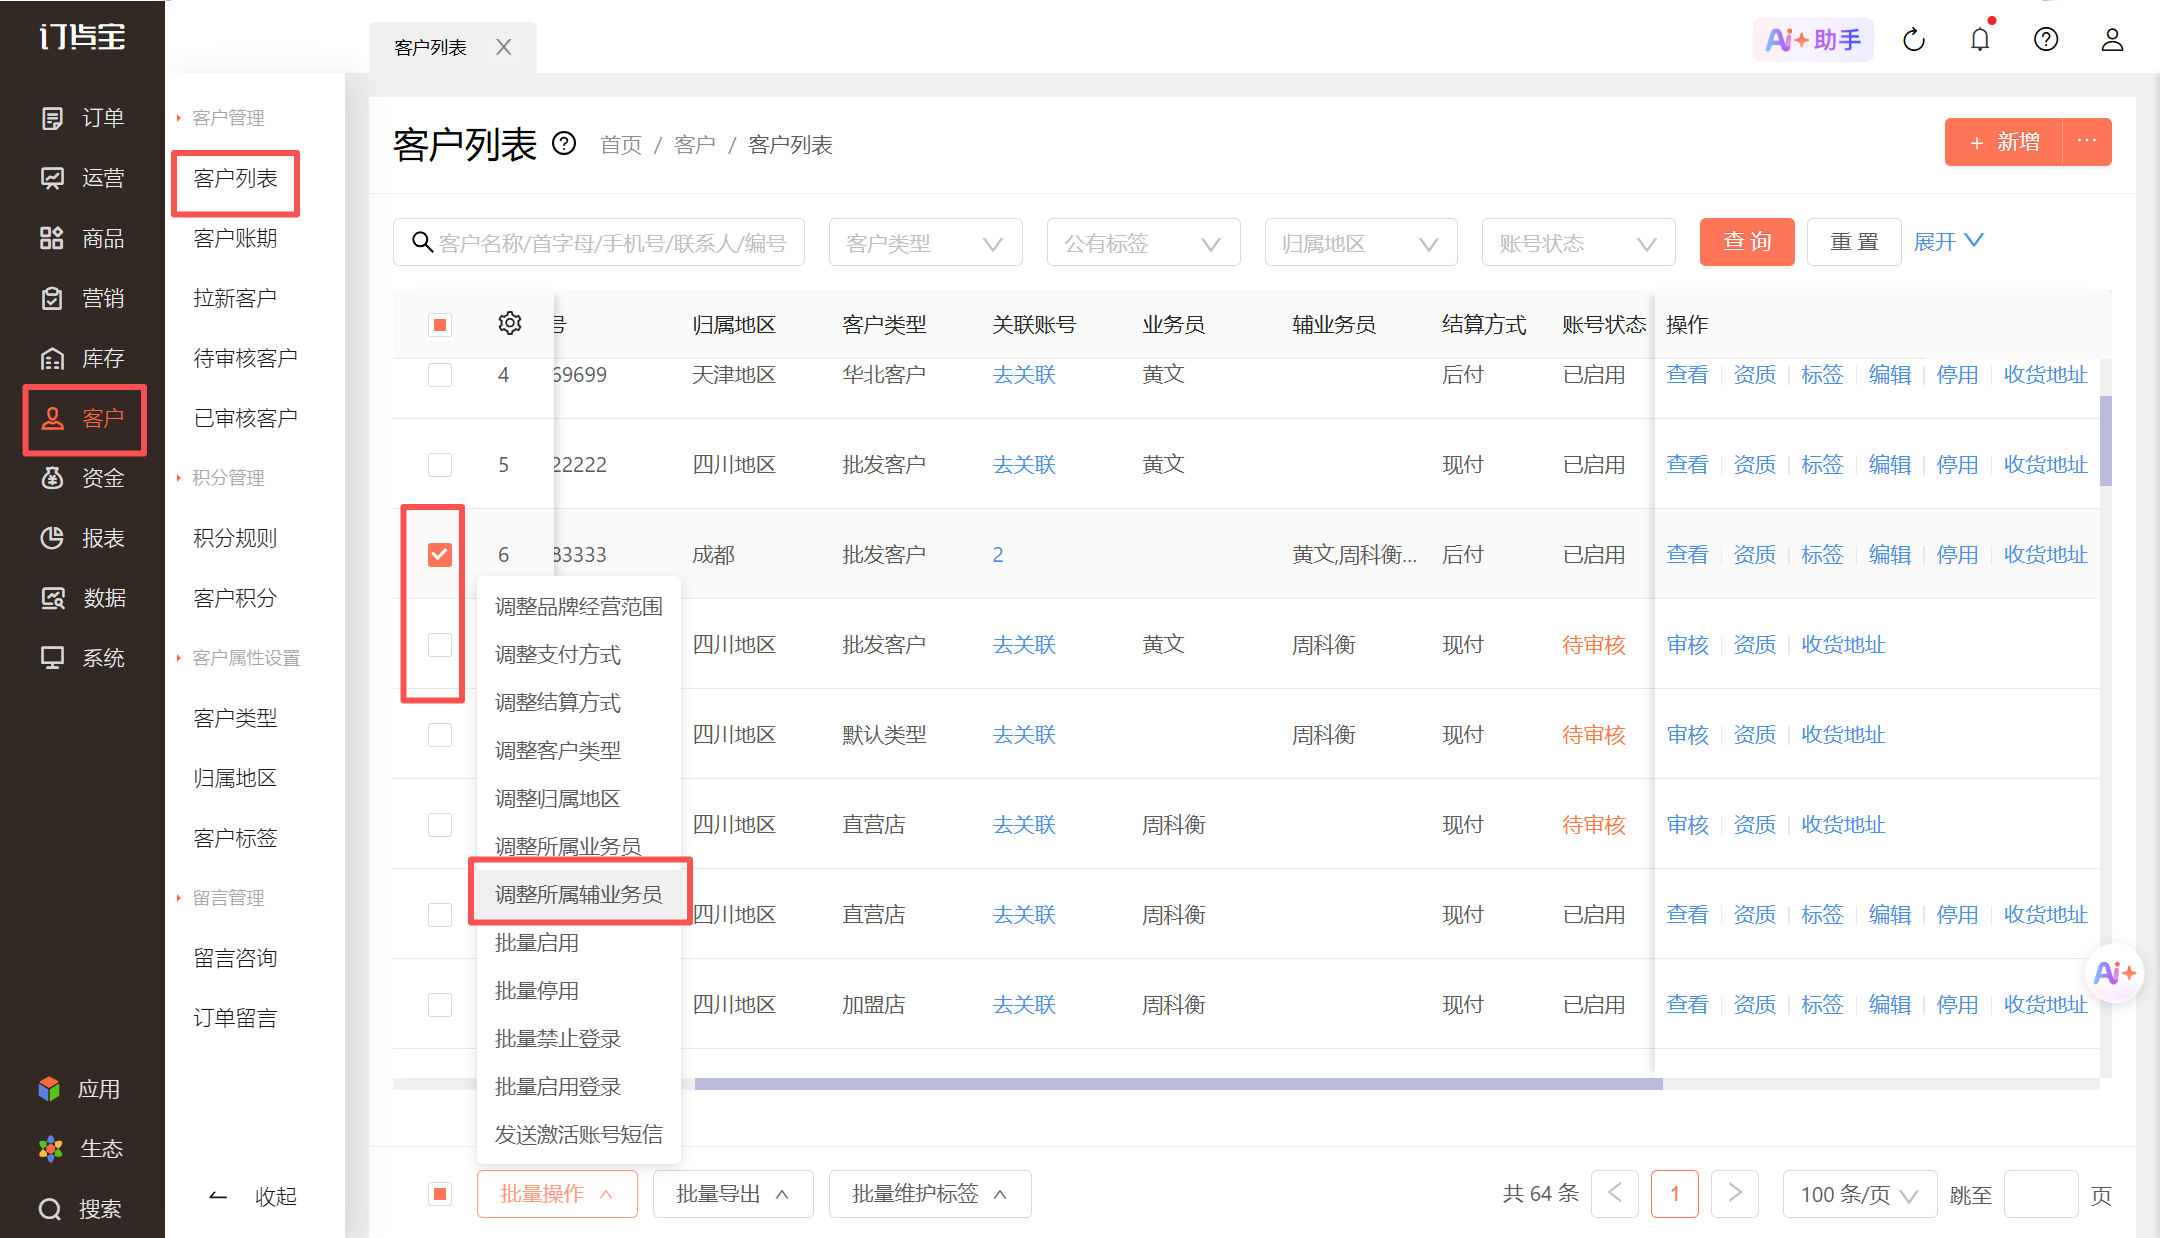Open the 营销 module

coord(82,298)
